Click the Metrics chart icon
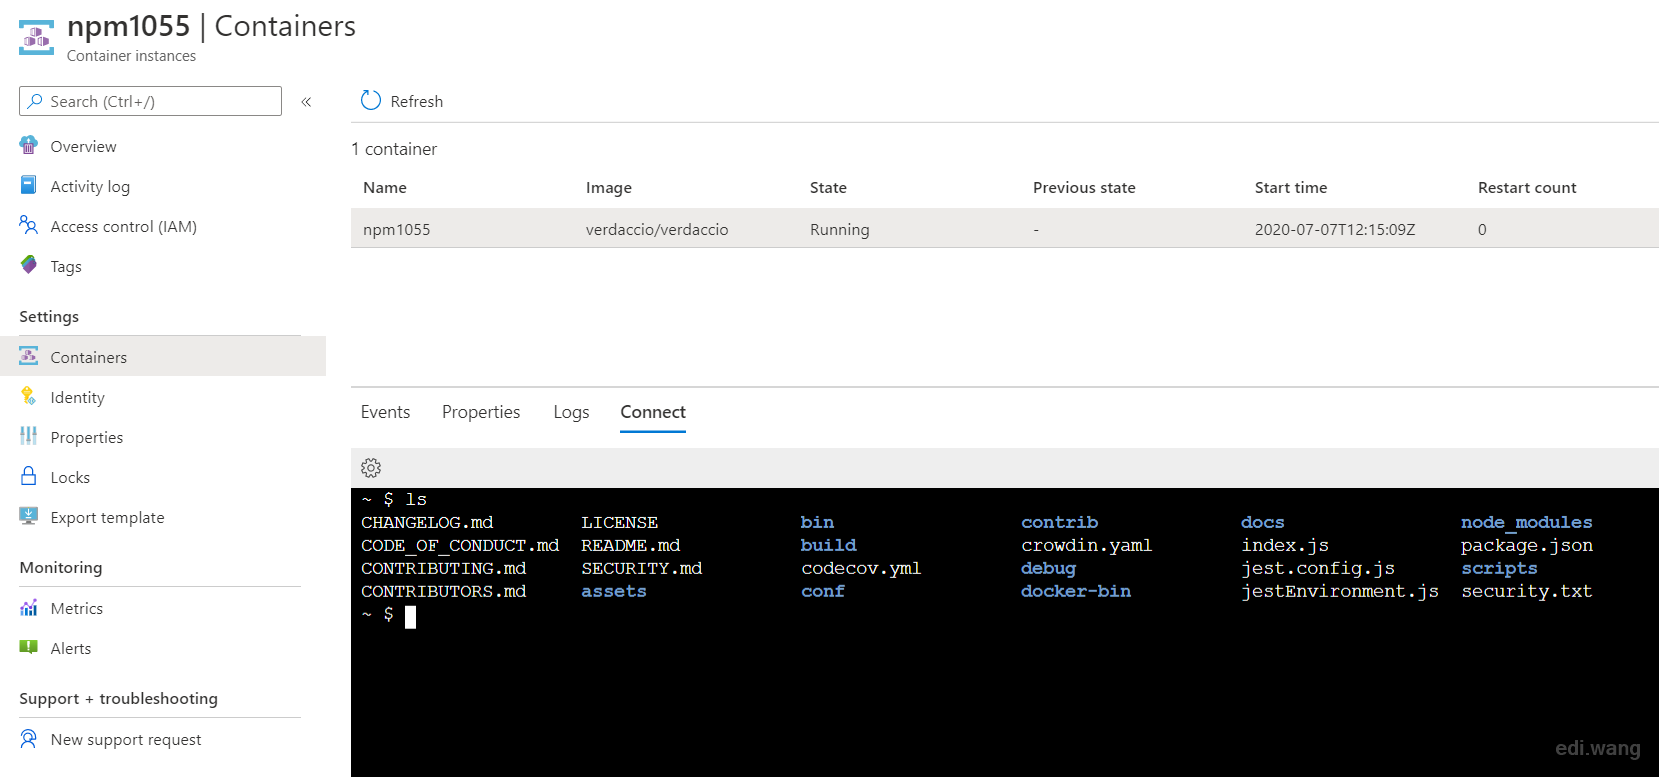Viewport: 1659px width, 777px height. tap(29, 607)
